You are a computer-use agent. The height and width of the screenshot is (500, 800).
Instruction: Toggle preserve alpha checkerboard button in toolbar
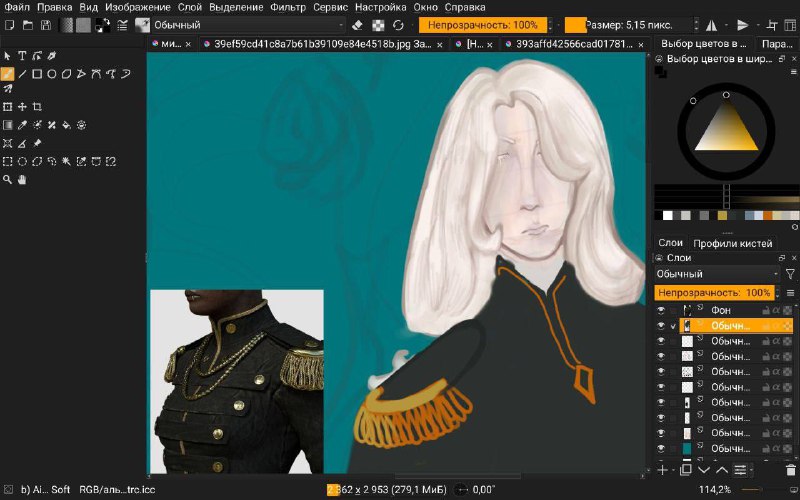378,25
